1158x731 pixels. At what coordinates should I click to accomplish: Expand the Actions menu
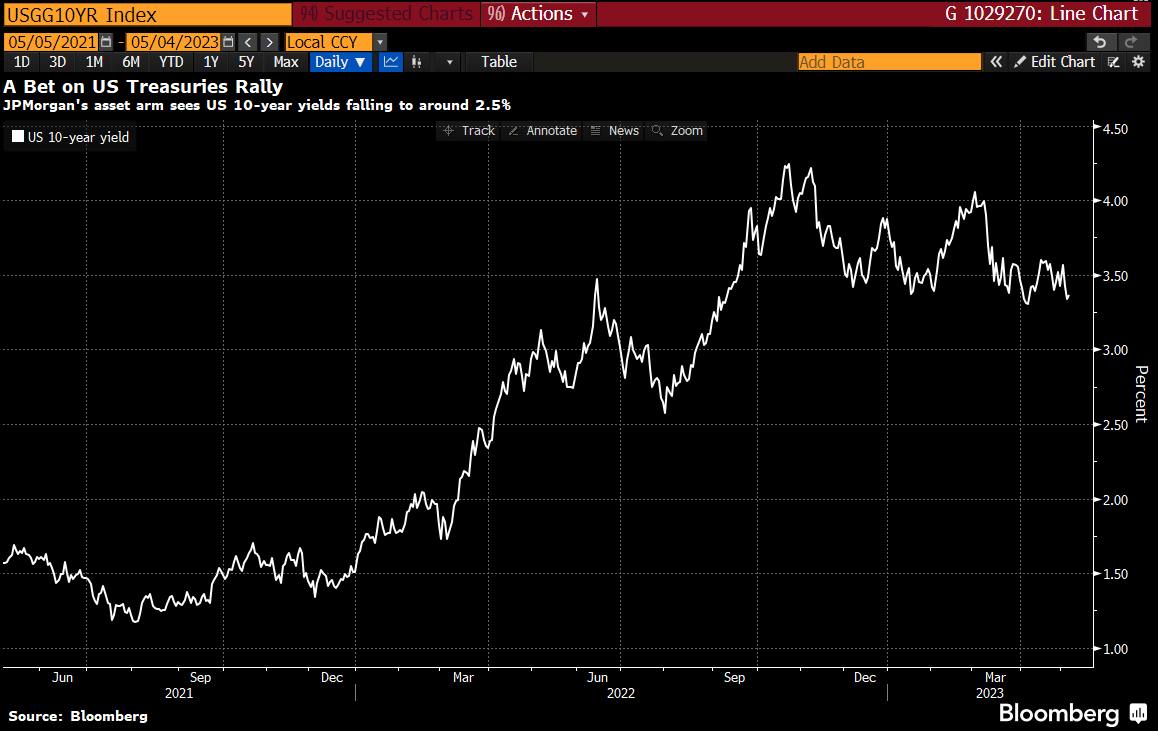point(538,13)
